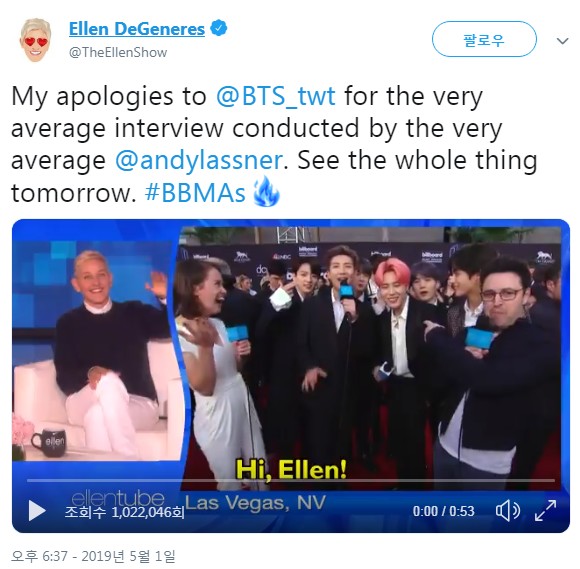Click the Ellen studio video frame

[x=97, y=351]
